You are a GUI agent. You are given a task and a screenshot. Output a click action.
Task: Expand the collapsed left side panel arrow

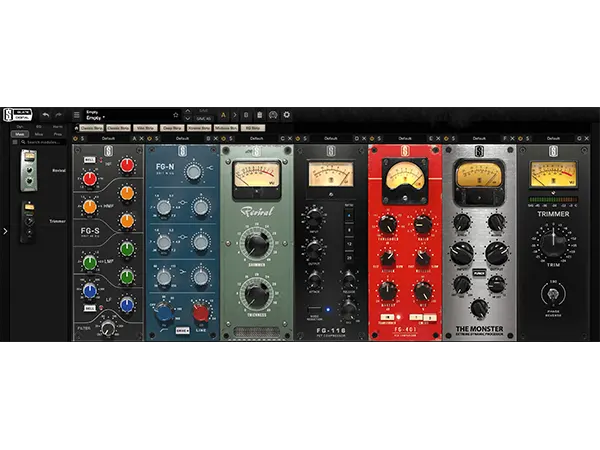5,231
